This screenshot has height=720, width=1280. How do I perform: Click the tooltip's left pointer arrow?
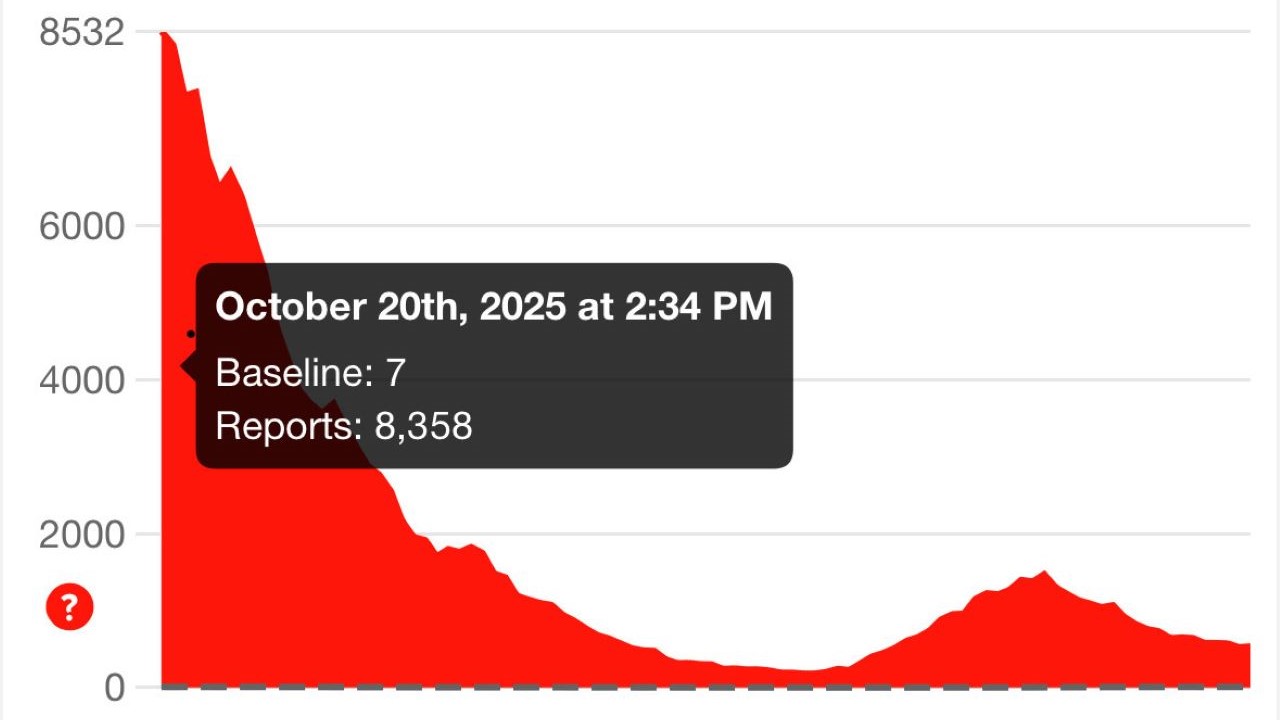pyautogui.click(x=188, y=366)
